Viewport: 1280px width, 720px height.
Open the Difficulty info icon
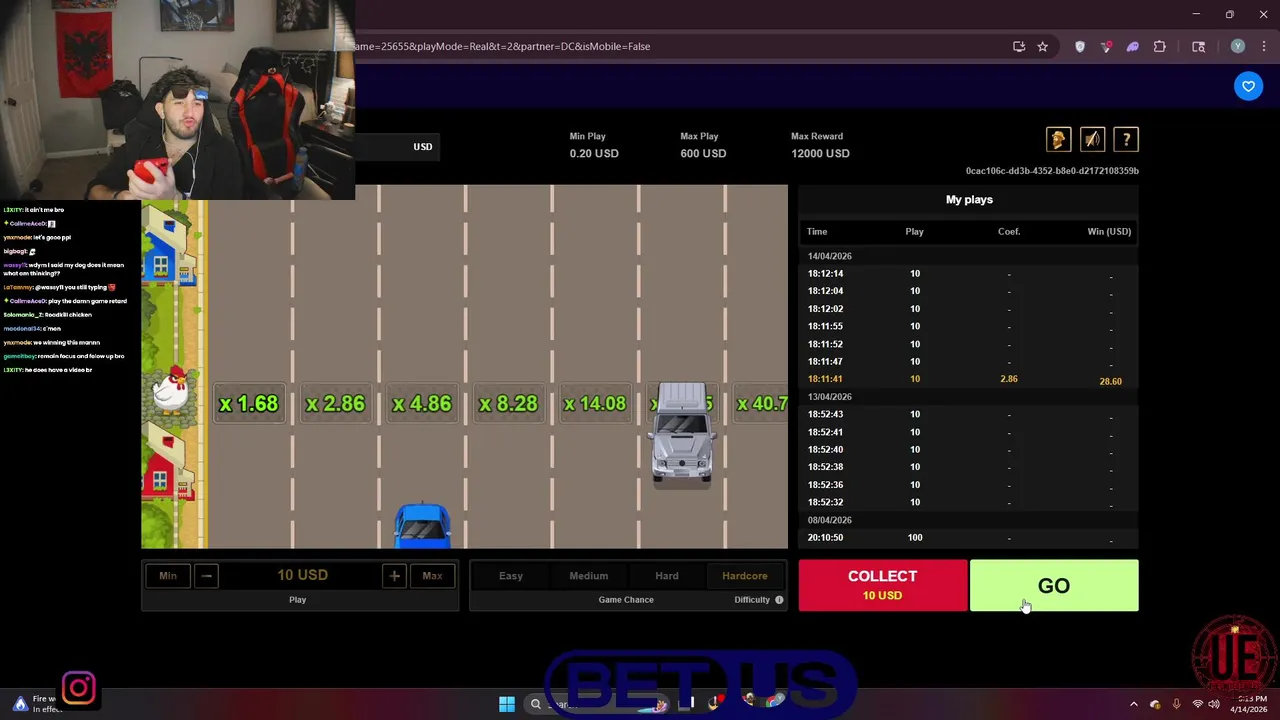[x=779, y=600]
